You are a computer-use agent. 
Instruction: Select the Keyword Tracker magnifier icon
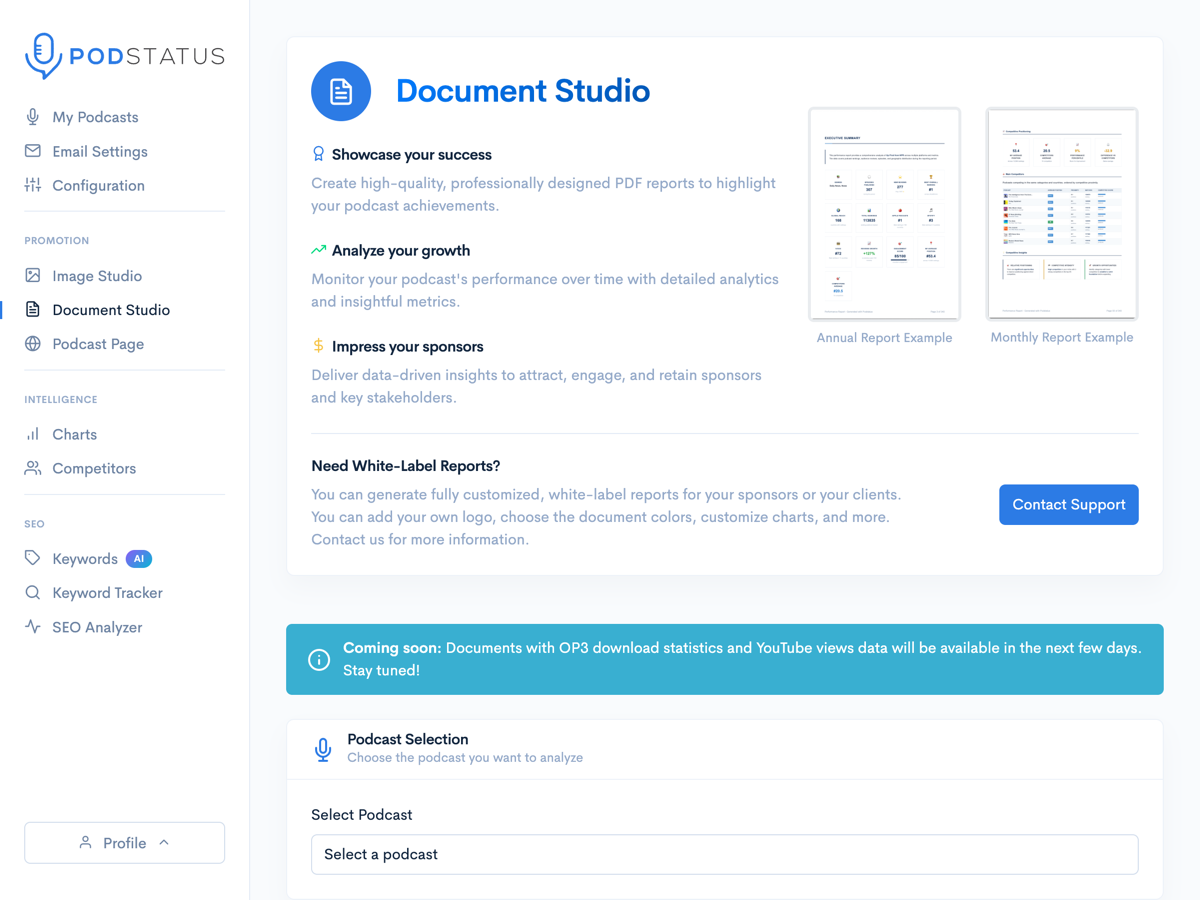(33, 592)
